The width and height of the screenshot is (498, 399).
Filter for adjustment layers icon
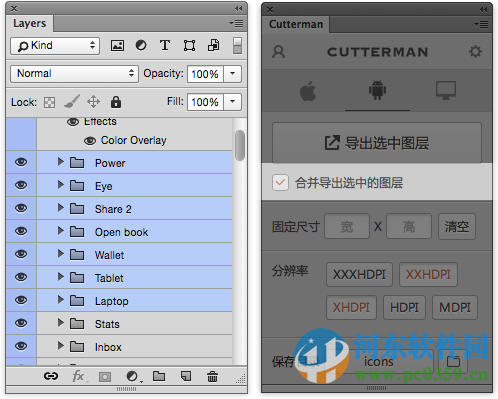click(x=141, y=45)
